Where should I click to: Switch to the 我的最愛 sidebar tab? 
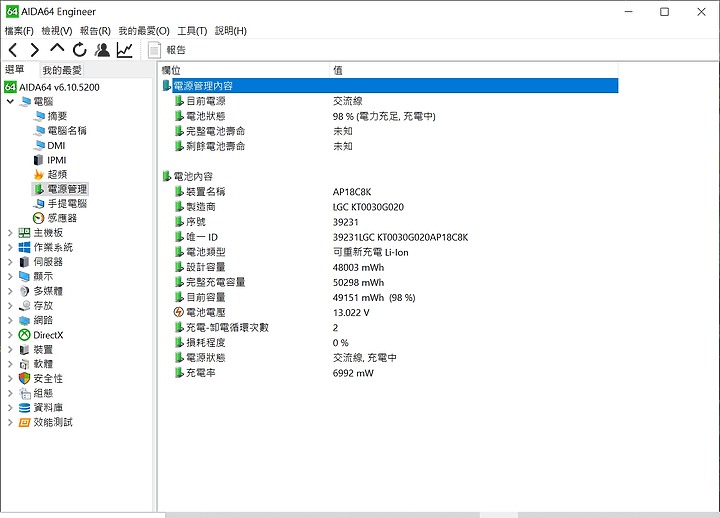pos(62,70)
